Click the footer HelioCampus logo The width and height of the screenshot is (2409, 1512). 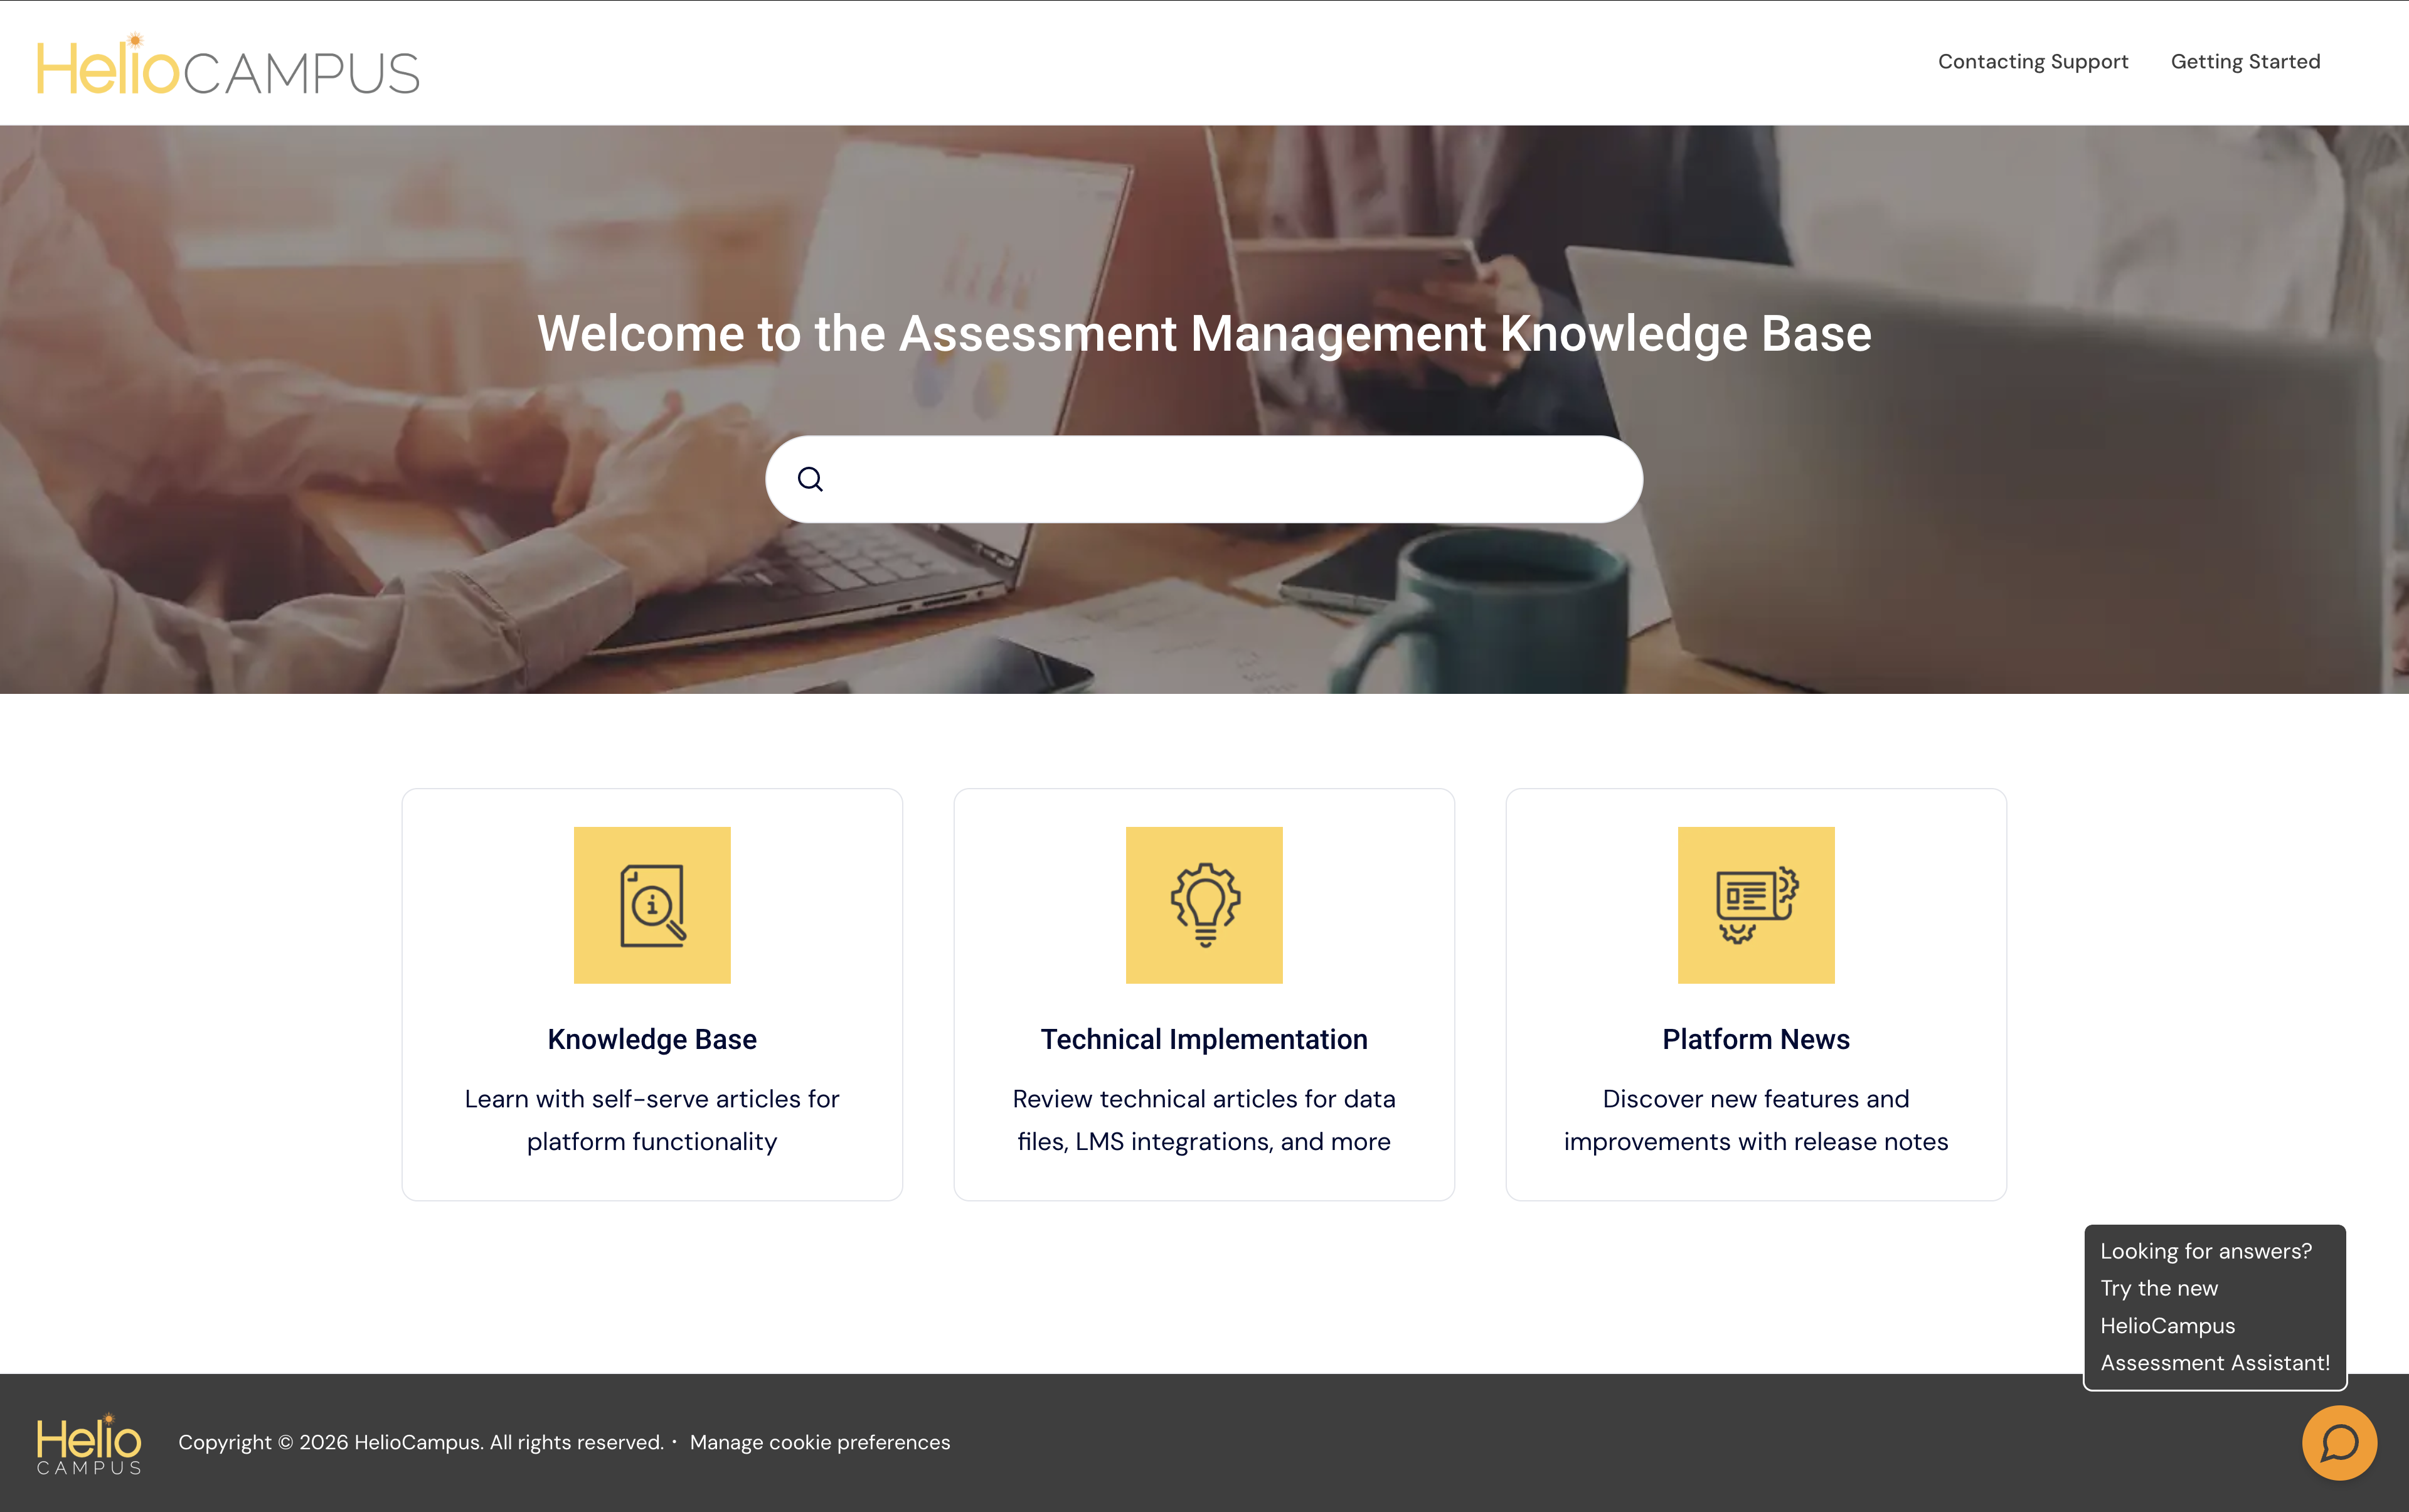(89, 1443)
